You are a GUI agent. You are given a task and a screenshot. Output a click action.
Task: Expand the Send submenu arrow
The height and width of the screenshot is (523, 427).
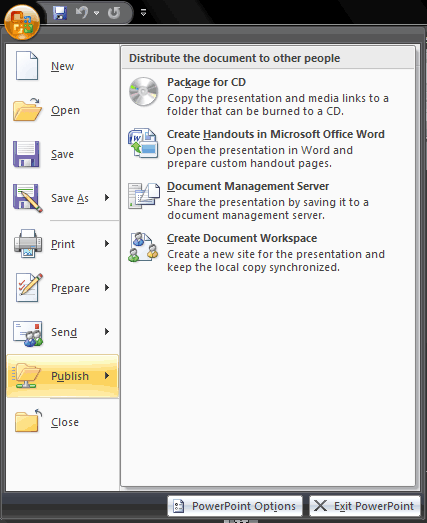click(x=107, y=332)
